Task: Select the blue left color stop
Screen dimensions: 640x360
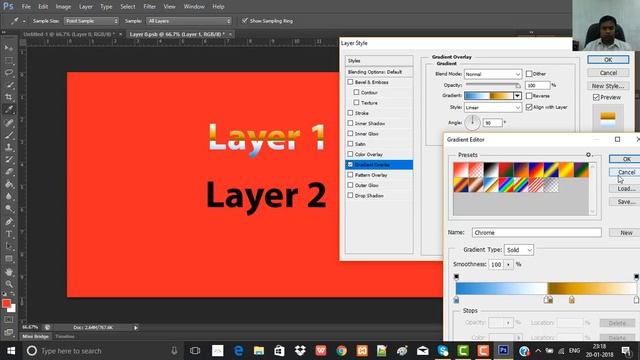Action: pos(456,300)
